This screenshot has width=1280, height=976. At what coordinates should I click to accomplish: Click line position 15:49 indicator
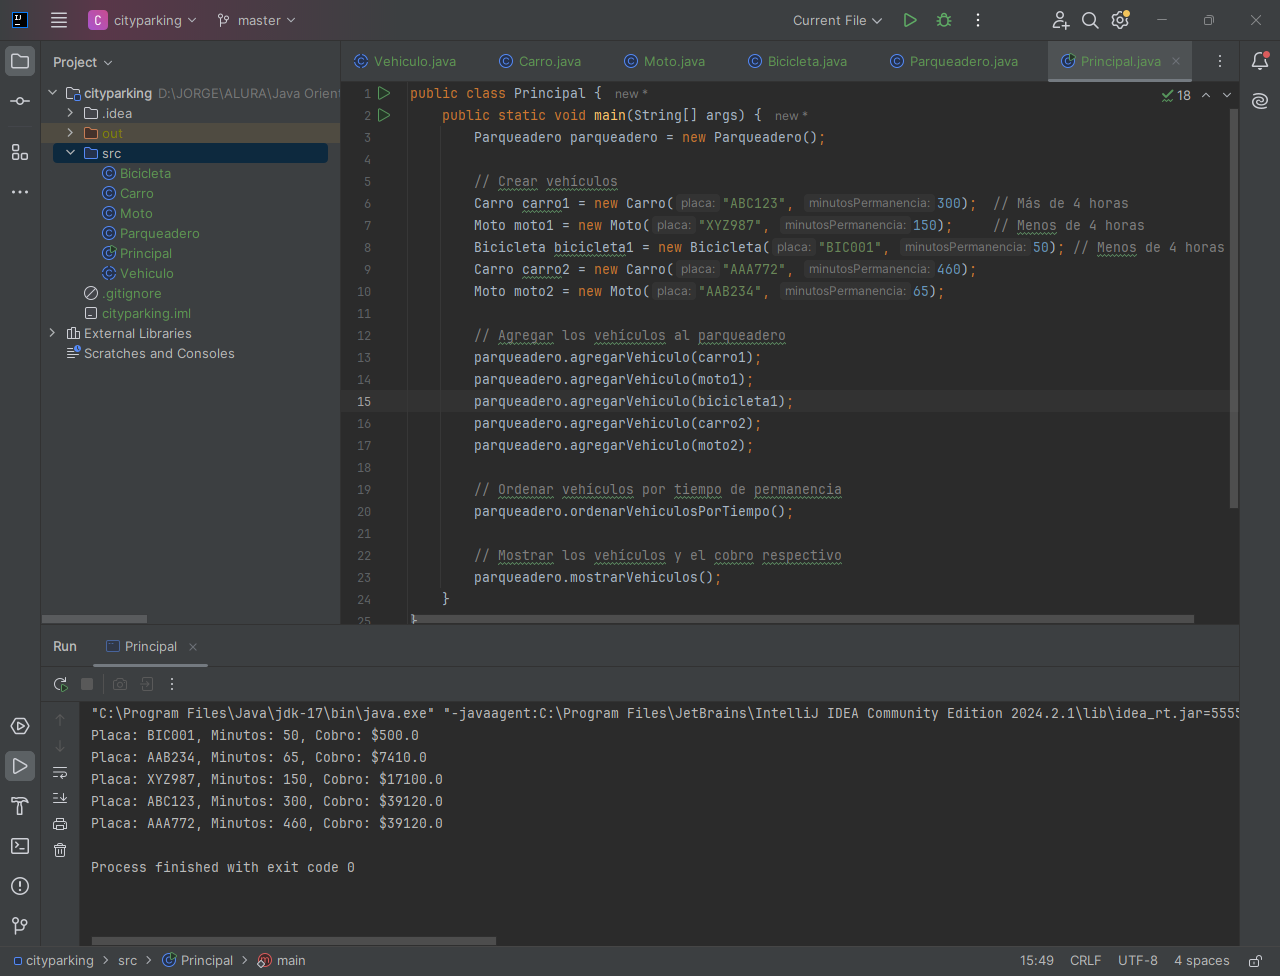coord(1037,961)
